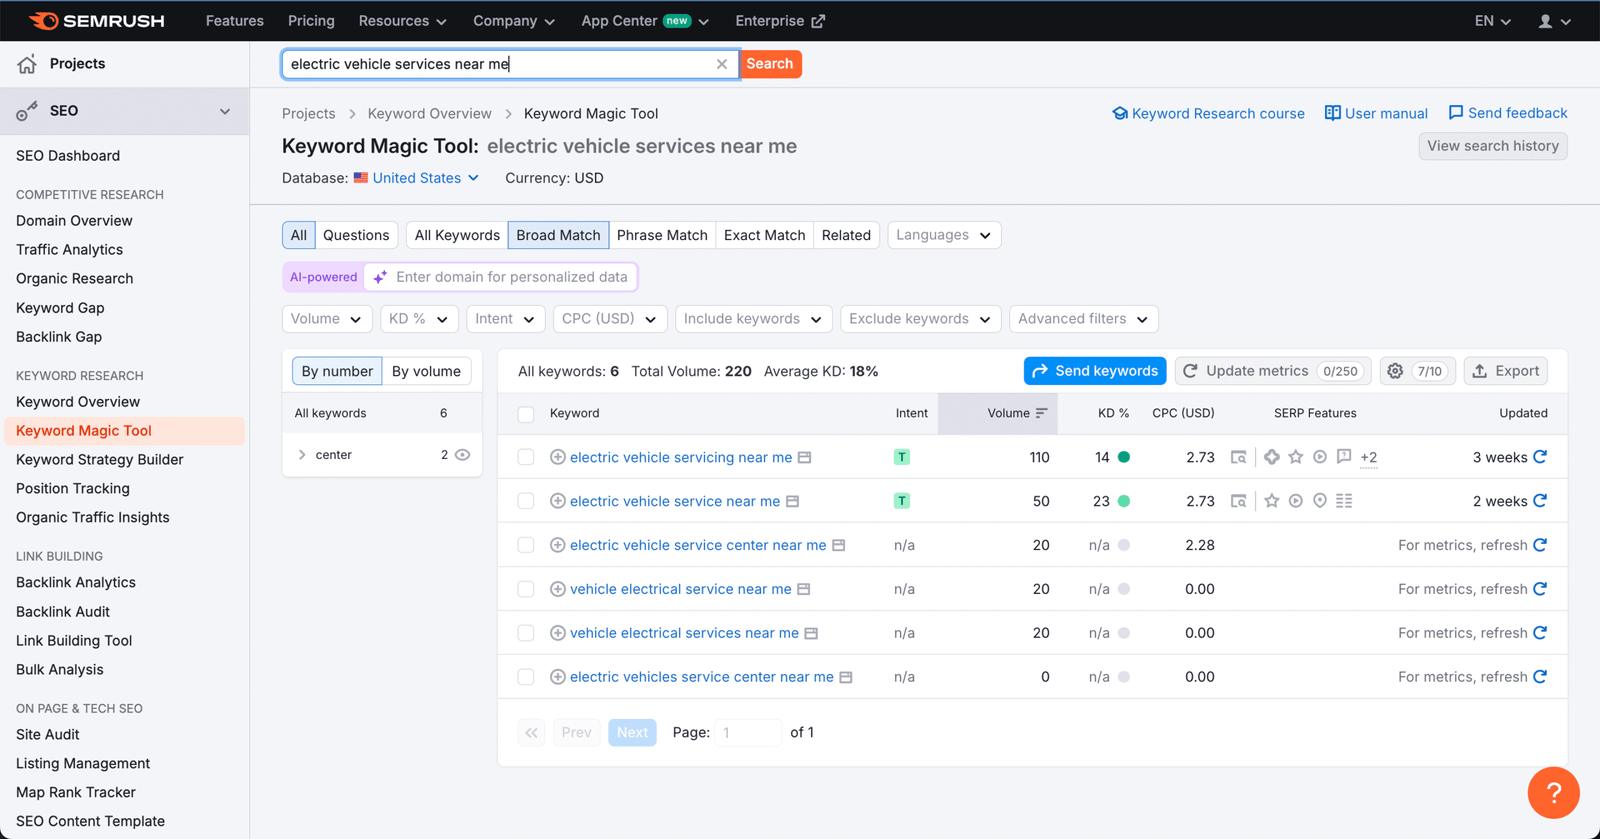
Task: Refresh metrics for electric vehicle service center near me
Action: click(1540, 545)
